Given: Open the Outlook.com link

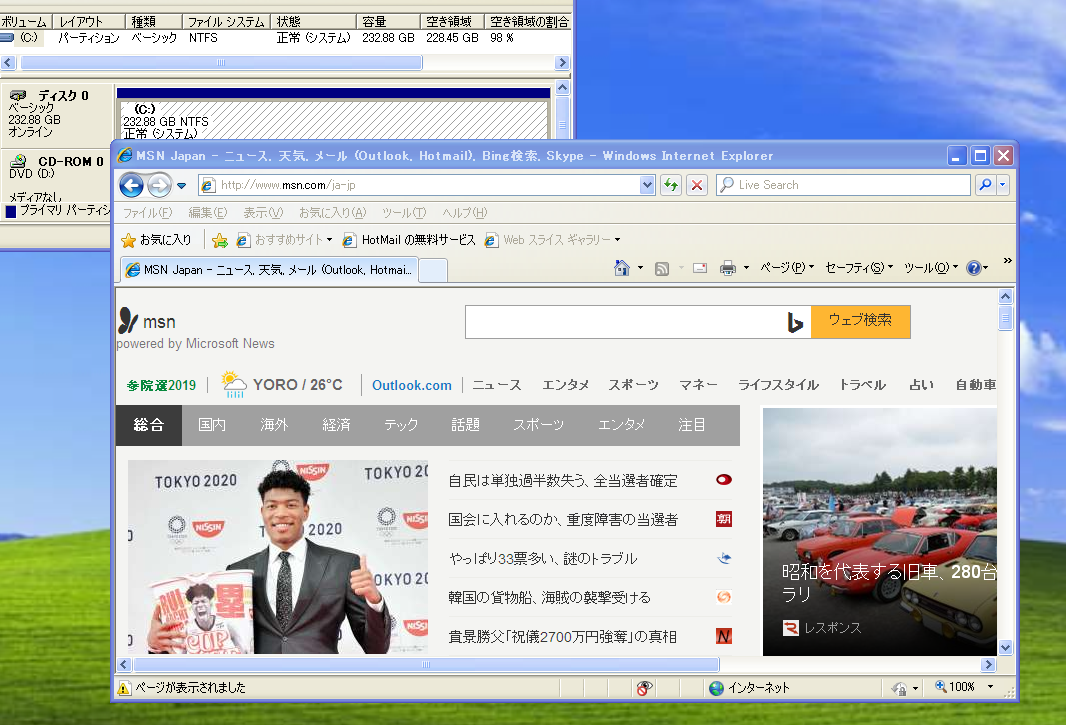Looking at the screenshot, I should point(411,385).
